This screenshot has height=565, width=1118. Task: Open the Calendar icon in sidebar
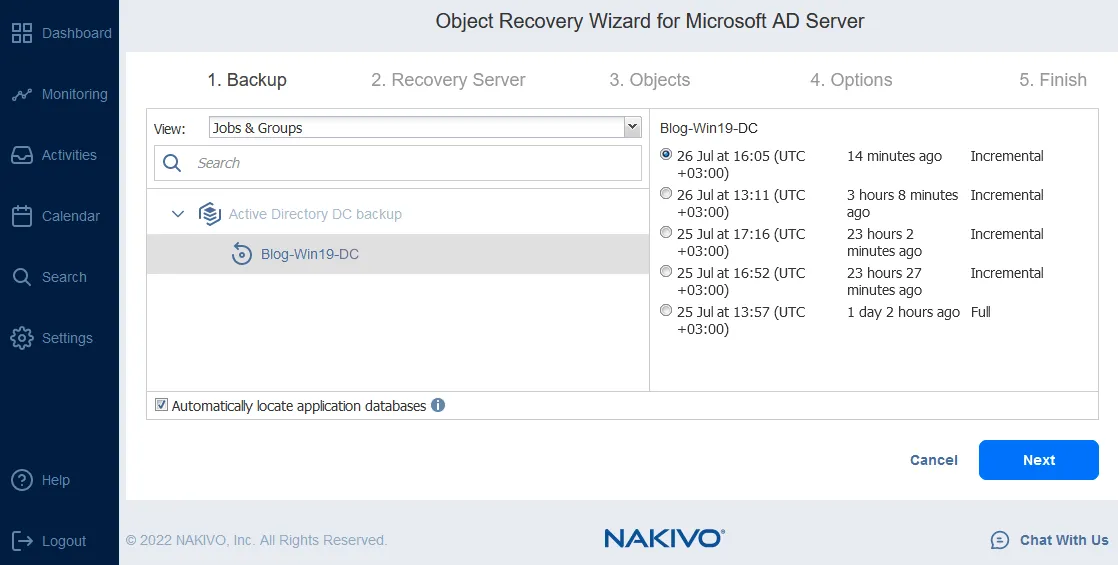22,216
